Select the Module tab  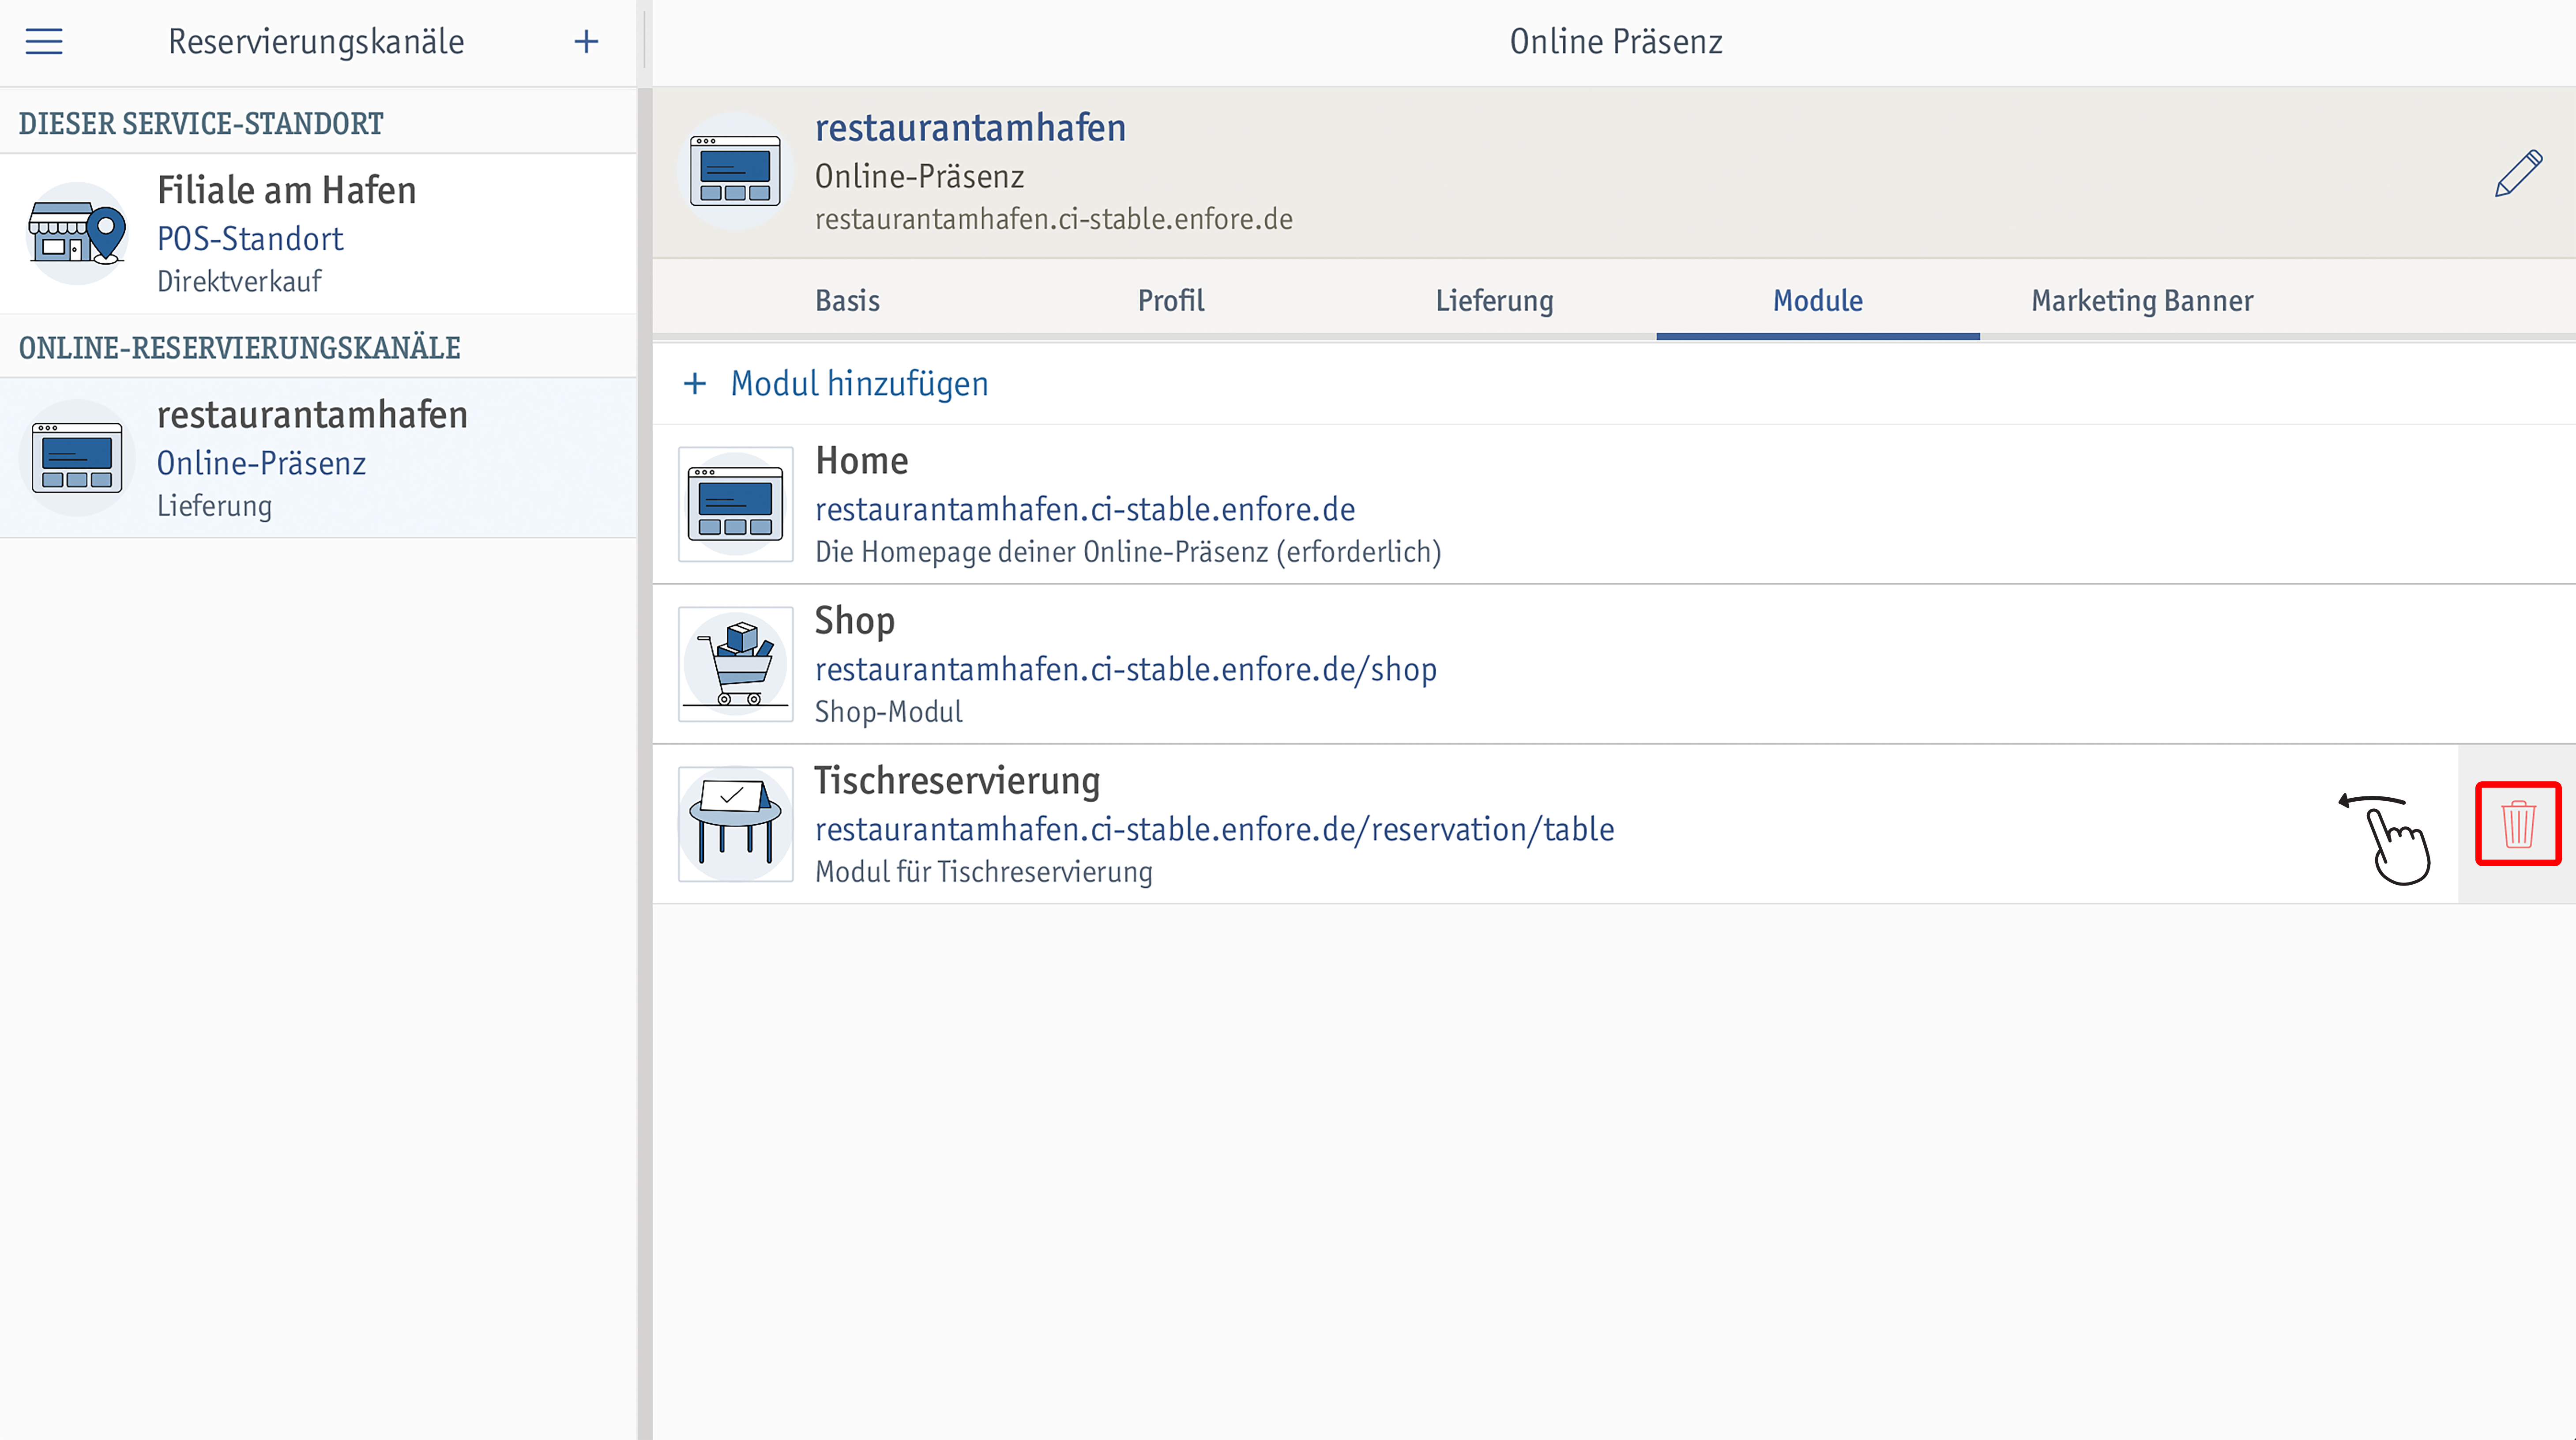coord(1817,300)
